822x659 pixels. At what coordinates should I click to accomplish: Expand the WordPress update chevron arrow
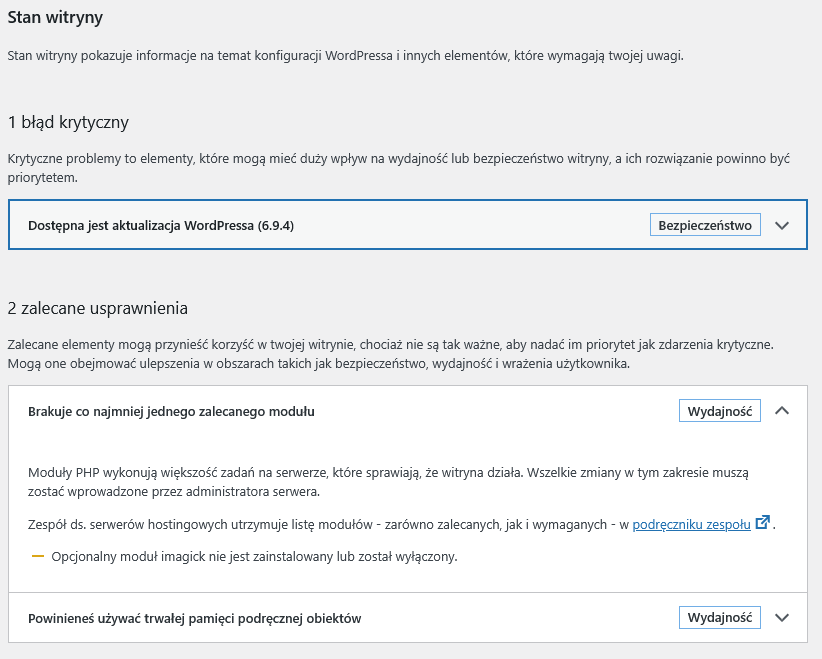coord(782,226)
